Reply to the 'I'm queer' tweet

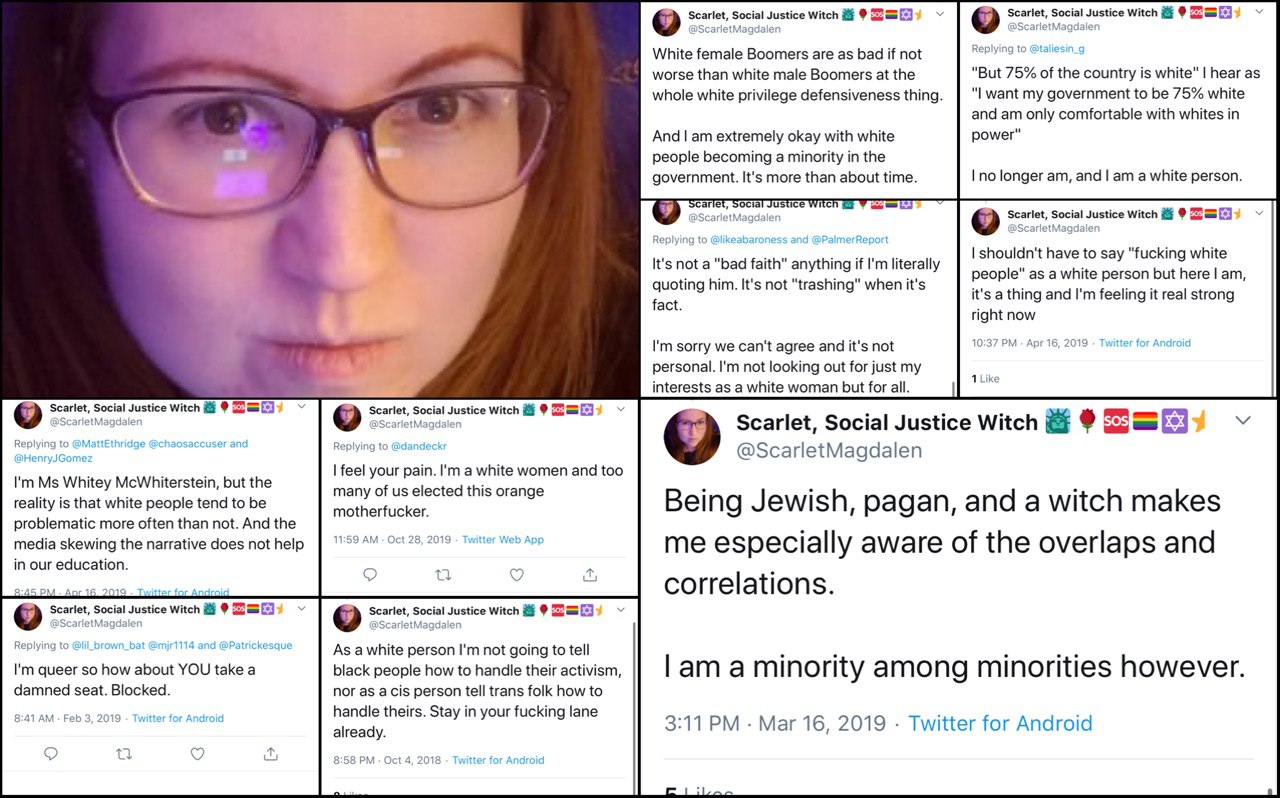(x=51, y=754)
